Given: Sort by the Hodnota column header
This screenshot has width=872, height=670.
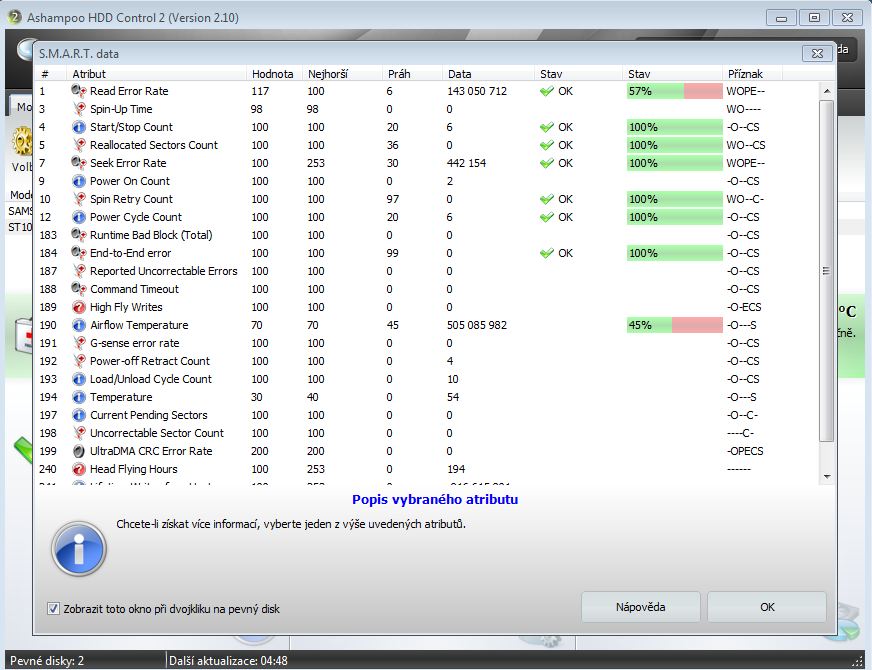Looking at the screenshot, I should pyautogui.click(x=275, y=74).
